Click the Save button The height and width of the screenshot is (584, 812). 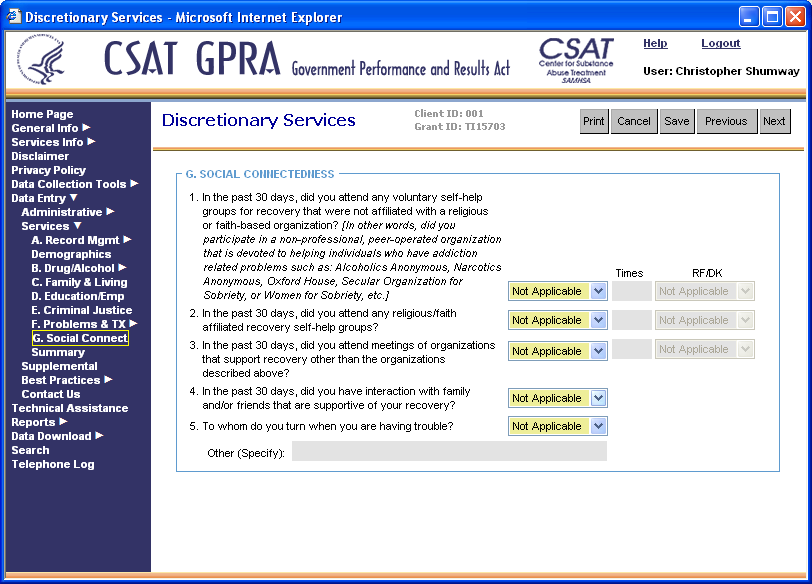[x=677, y=121]
